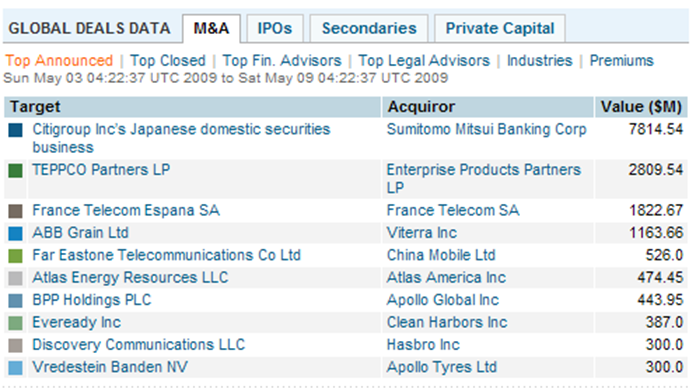Click the dark blue square beside Citigroup deal
Viewport: 696px width, 389px height.
[x=16, y=130]
